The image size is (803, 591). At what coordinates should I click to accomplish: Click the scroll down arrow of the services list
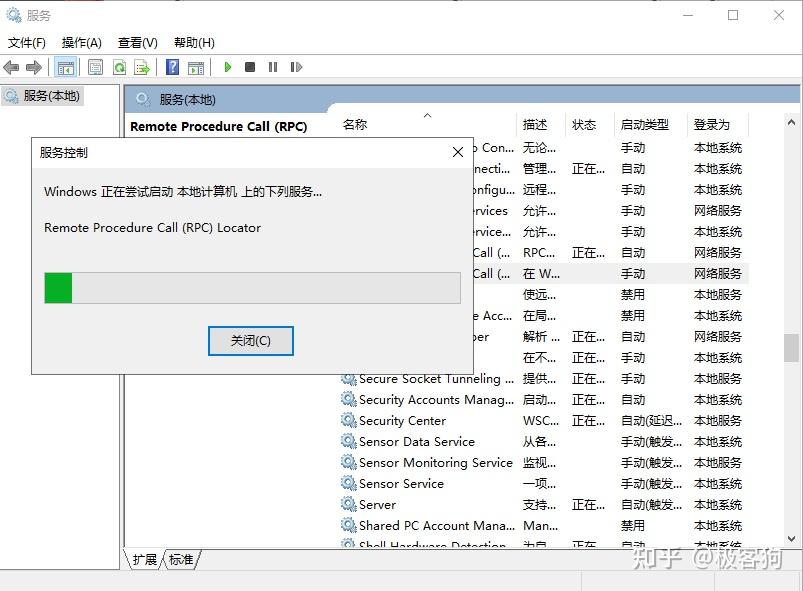tap(791, 538)
